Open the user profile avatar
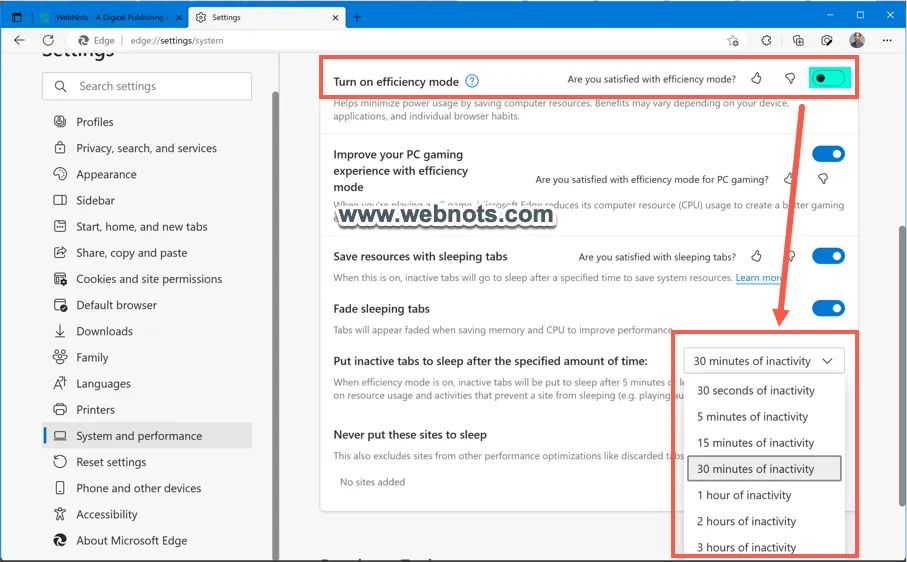Viewport: 907px width, 562px height. click(x=857, y=40)
